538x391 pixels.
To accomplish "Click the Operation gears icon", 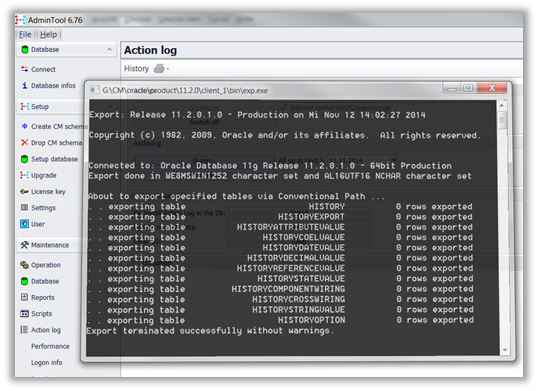I will pyautogui.click(x=24, y=265).
